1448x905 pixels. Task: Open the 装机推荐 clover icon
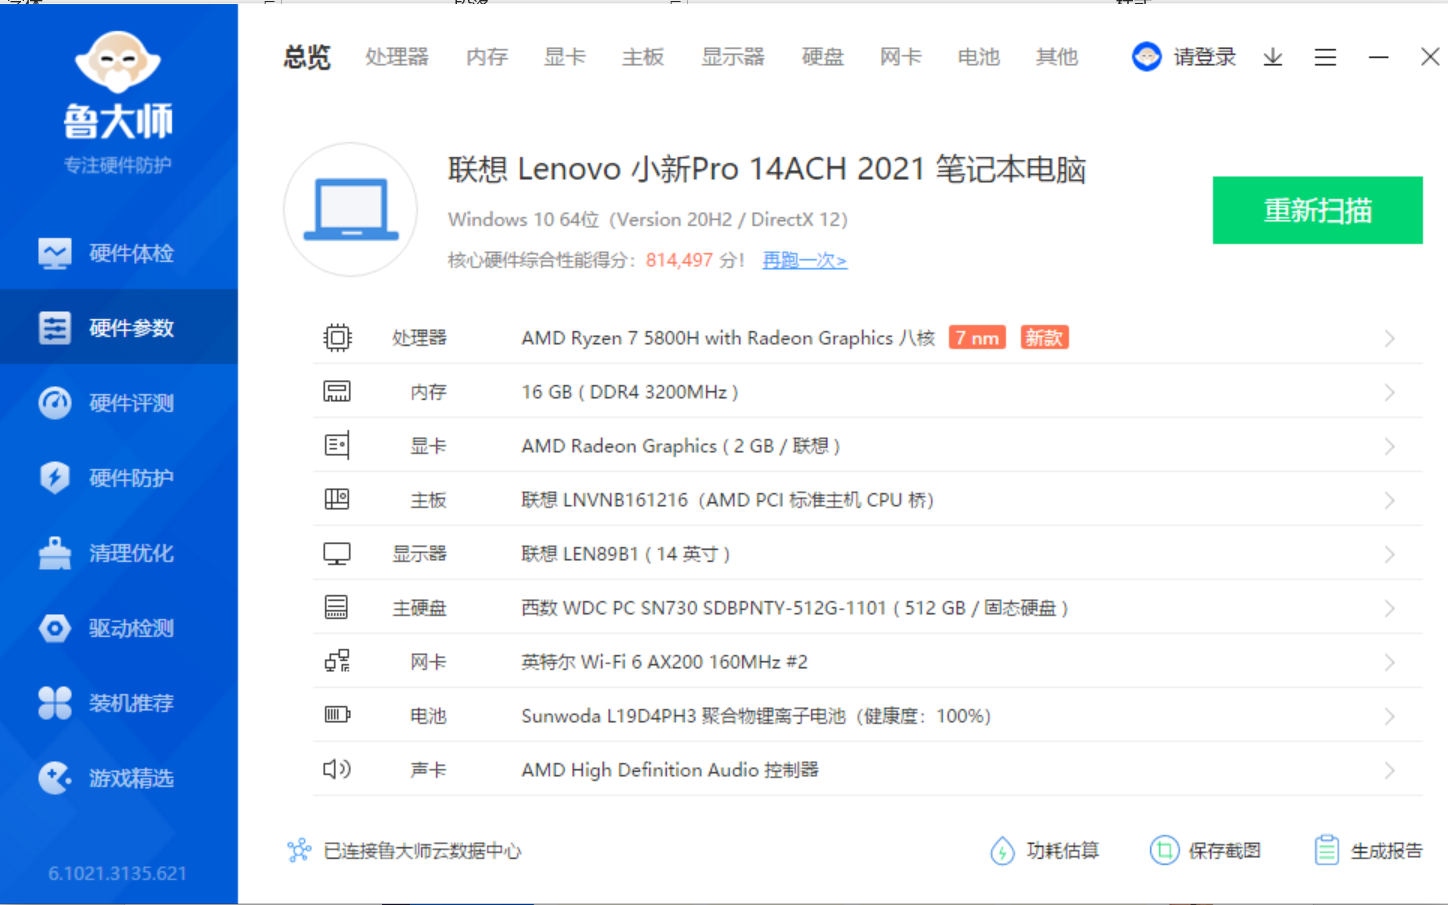coord(55,703)
